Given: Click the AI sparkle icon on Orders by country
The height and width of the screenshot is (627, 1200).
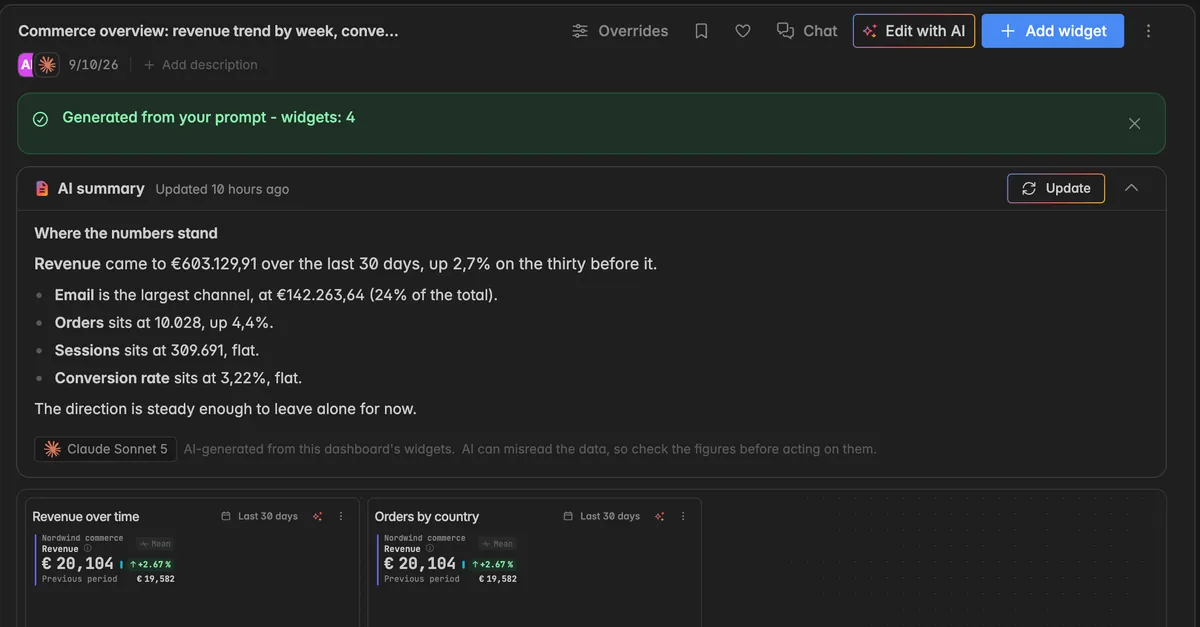Looking at the screenshot, I should (x=659, y=516).
